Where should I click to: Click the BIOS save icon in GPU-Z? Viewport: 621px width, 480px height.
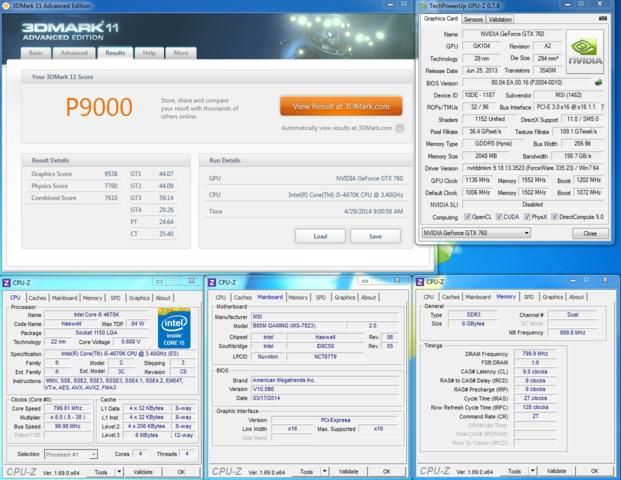[598, 82]
